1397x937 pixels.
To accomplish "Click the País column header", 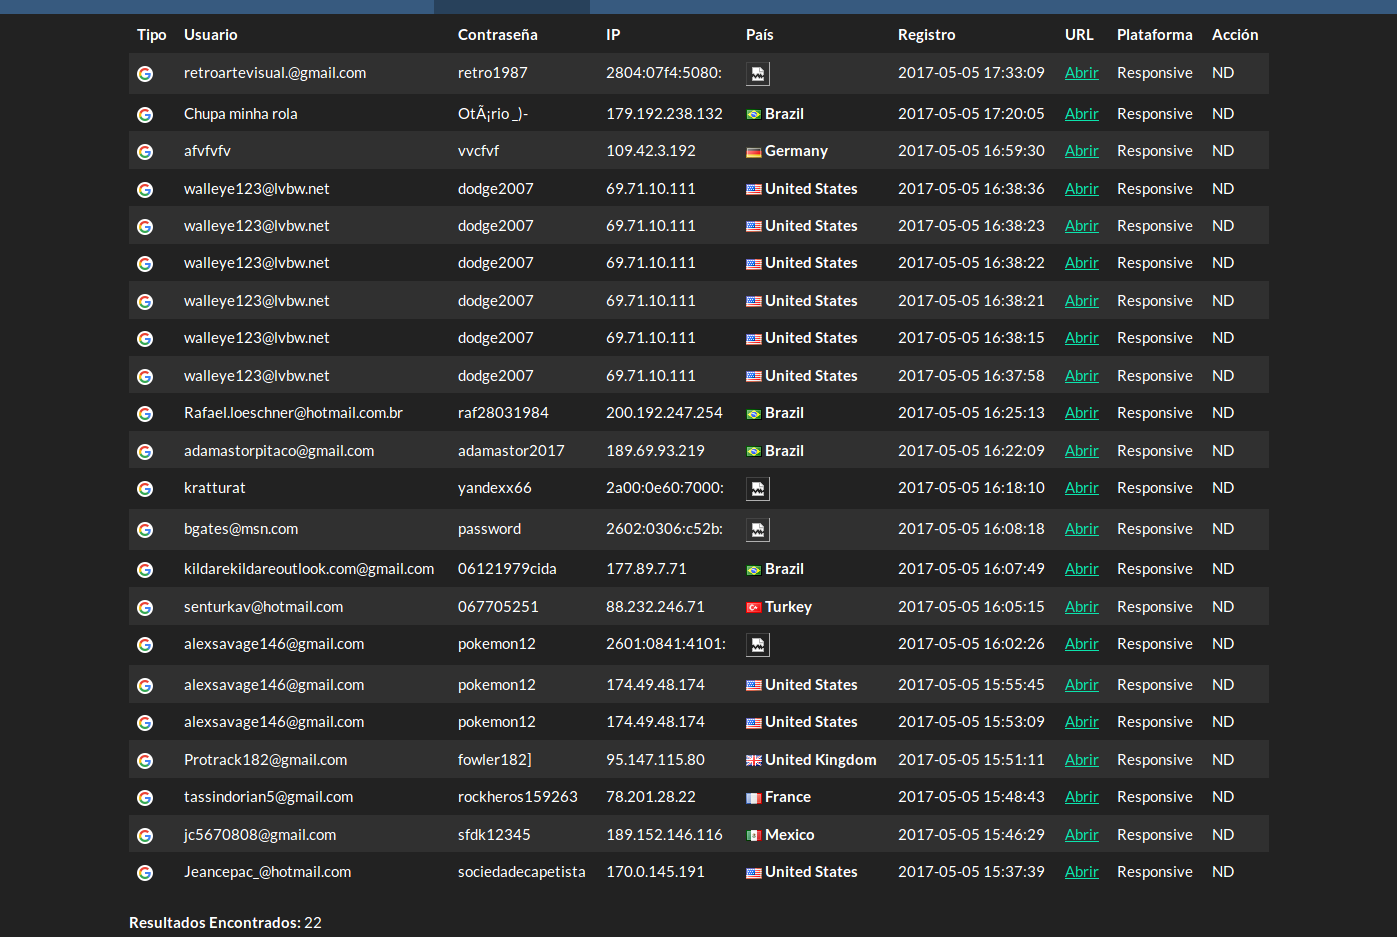I will pyautogui.click(x=760, y=35).
